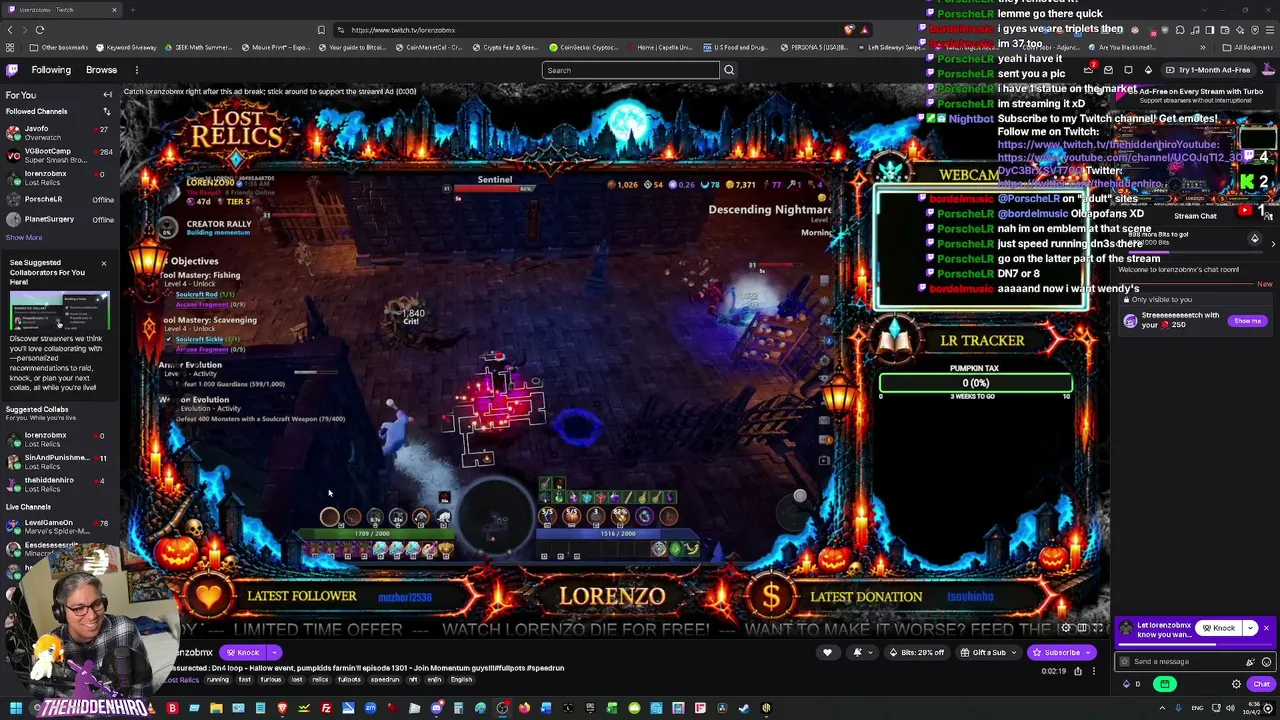Image resolution: width=1280 pixels, height=720 pixels.
Task: Open chat settings gear icon
Action: click(1236, 684)
